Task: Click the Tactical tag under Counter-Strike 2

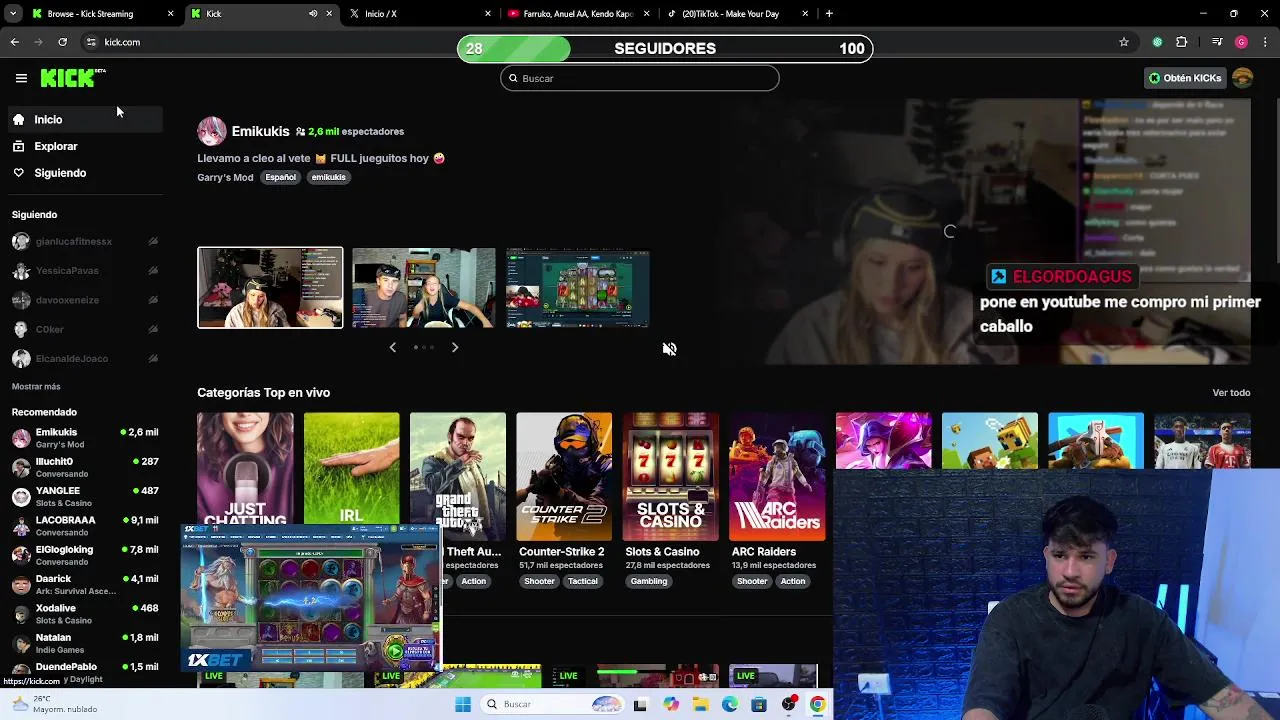Action: tap(582, 581)
